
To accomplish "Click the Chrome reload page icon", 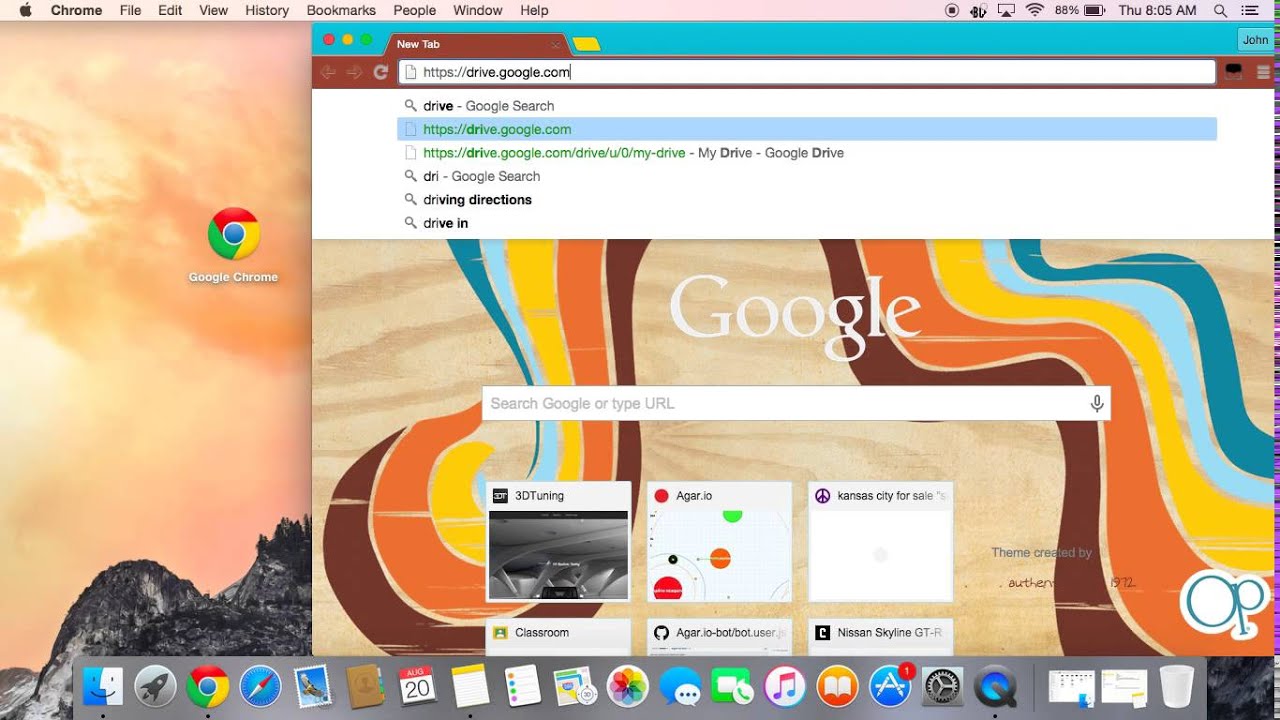I will (380, 72).
